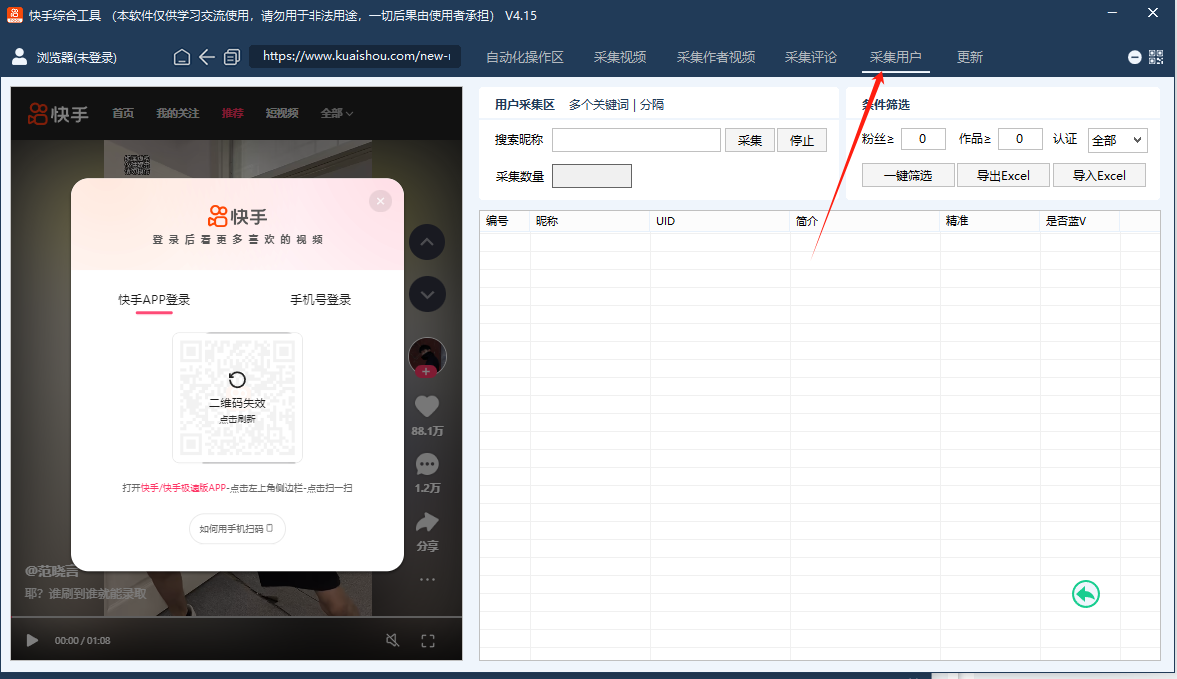
Task: Click 导出Excel button
Action: point(1003,176)
